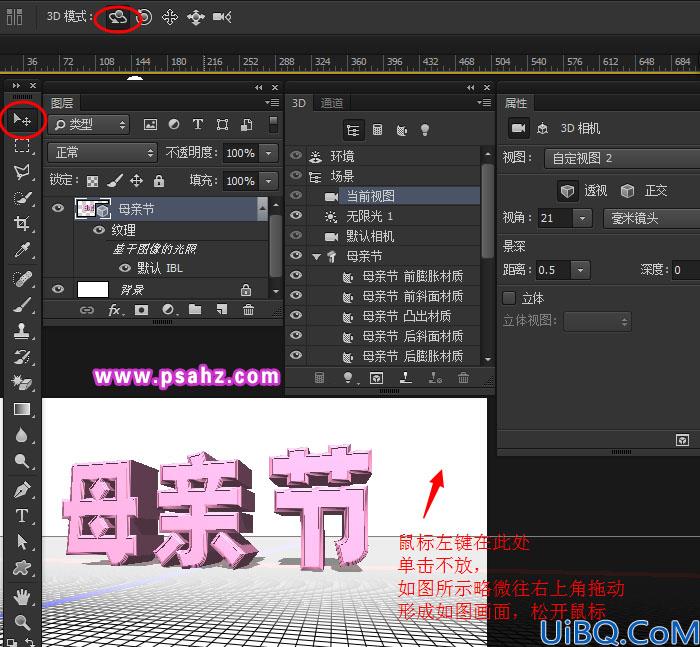The width and height of the screenshot is (700, 647).
Task: Select the Eyedropper tool
Action: 21,250
